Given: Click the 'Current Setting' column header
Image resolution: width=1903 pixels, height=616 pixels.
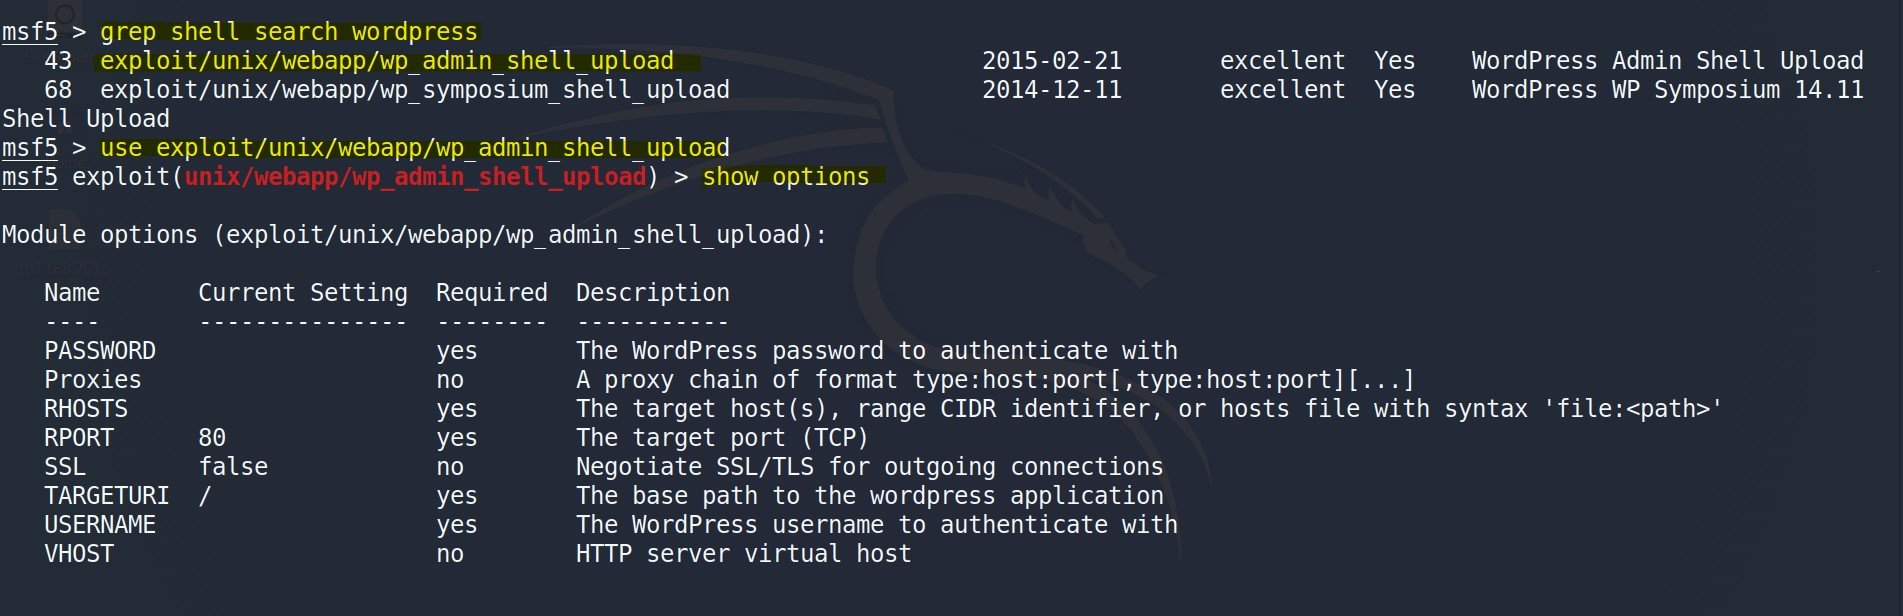Looking at the screenshot, I should coord(303,293).
